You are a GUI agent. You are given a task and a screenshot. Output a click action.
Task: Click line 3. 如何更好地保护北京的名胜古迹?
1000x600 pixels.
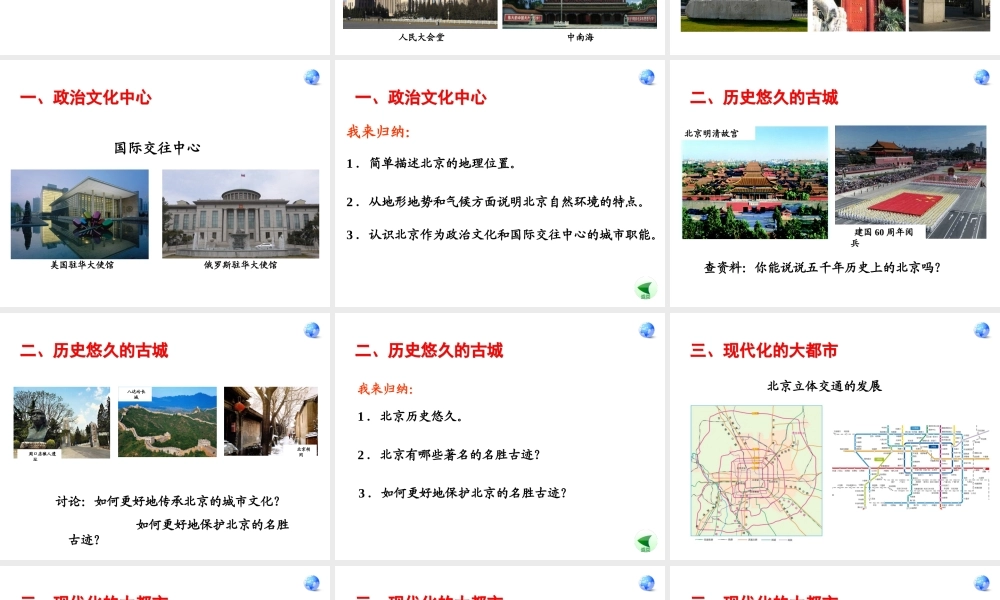coord(462,493)
